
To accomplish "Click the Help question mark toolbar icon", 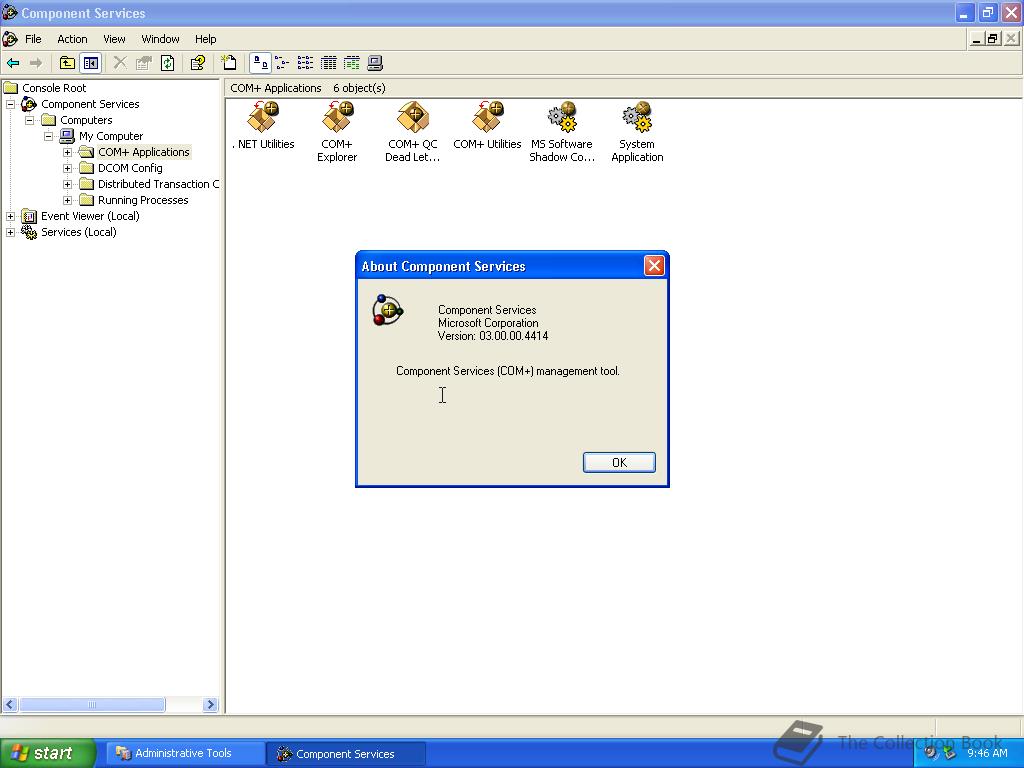I will coord(198,63).
